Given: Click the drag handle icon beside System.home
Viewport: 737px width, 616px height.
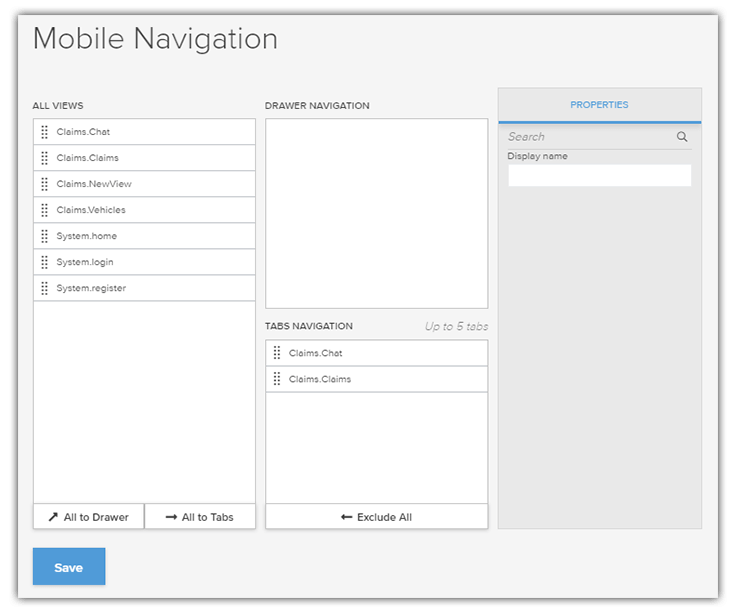Looking at the screenshot, I should pos(45,236).
